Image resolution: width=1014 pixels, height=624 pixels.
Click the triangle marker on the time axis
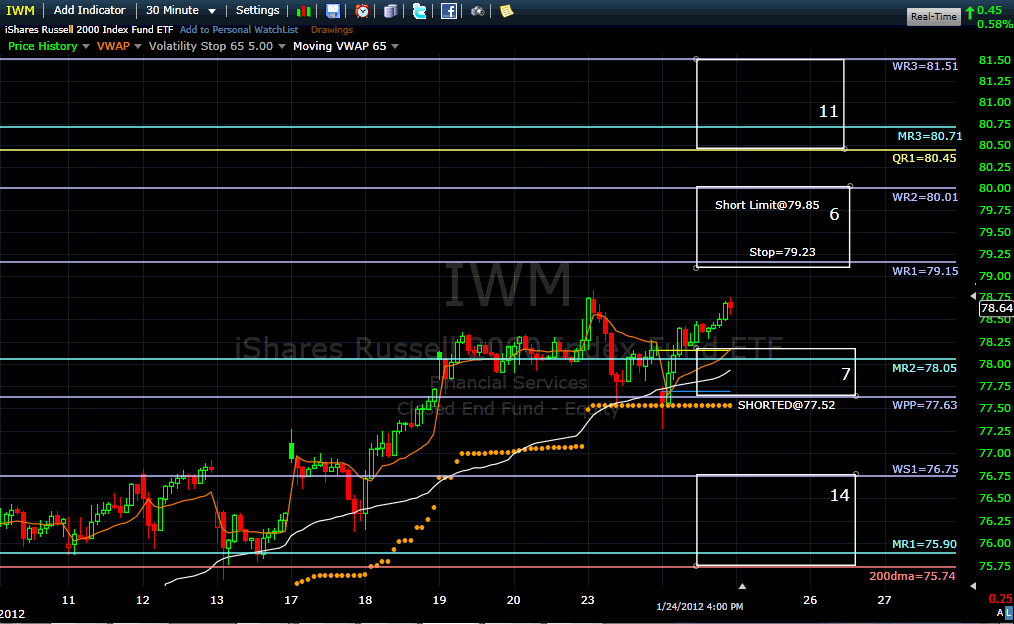[742, 586]
